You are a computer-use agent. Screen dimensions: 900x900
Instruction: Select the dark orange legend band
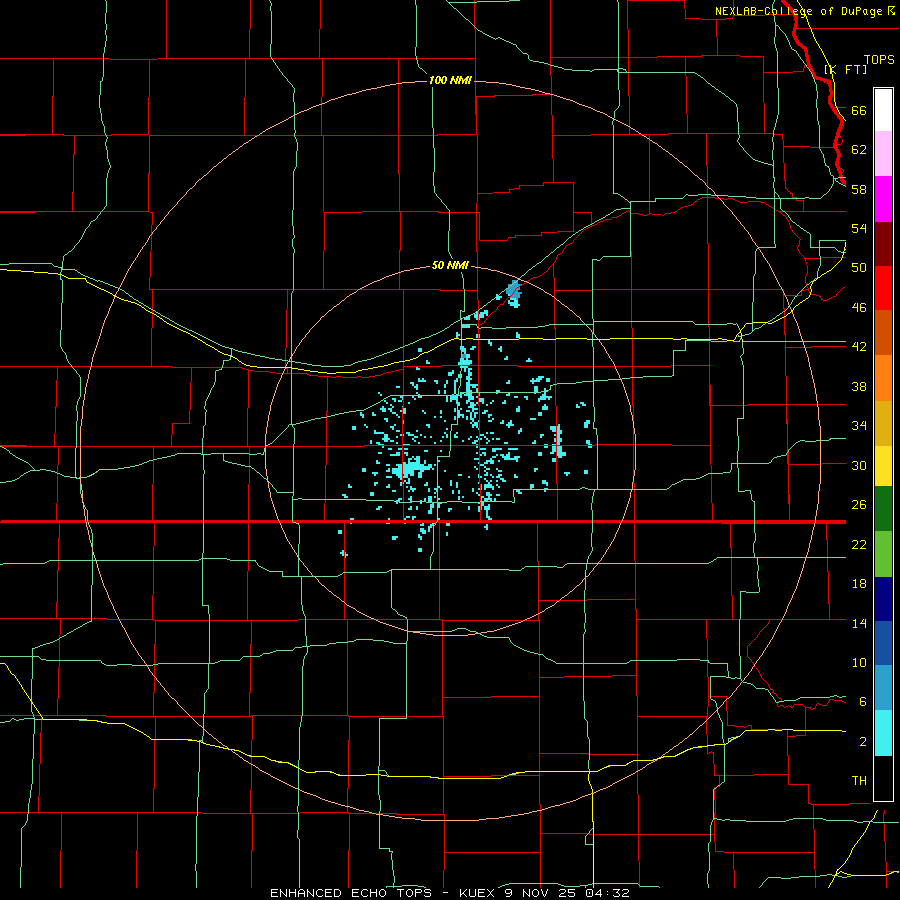(x=883, y=333)
